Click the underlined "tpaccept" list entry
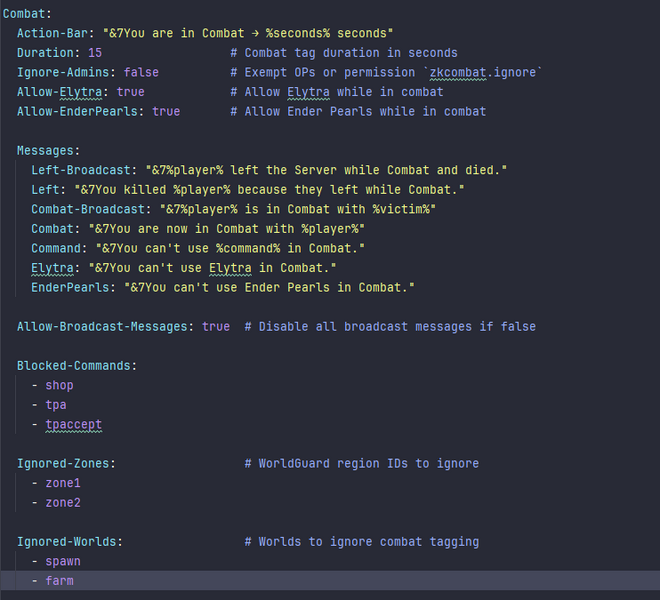 click(x=74, y=424)
